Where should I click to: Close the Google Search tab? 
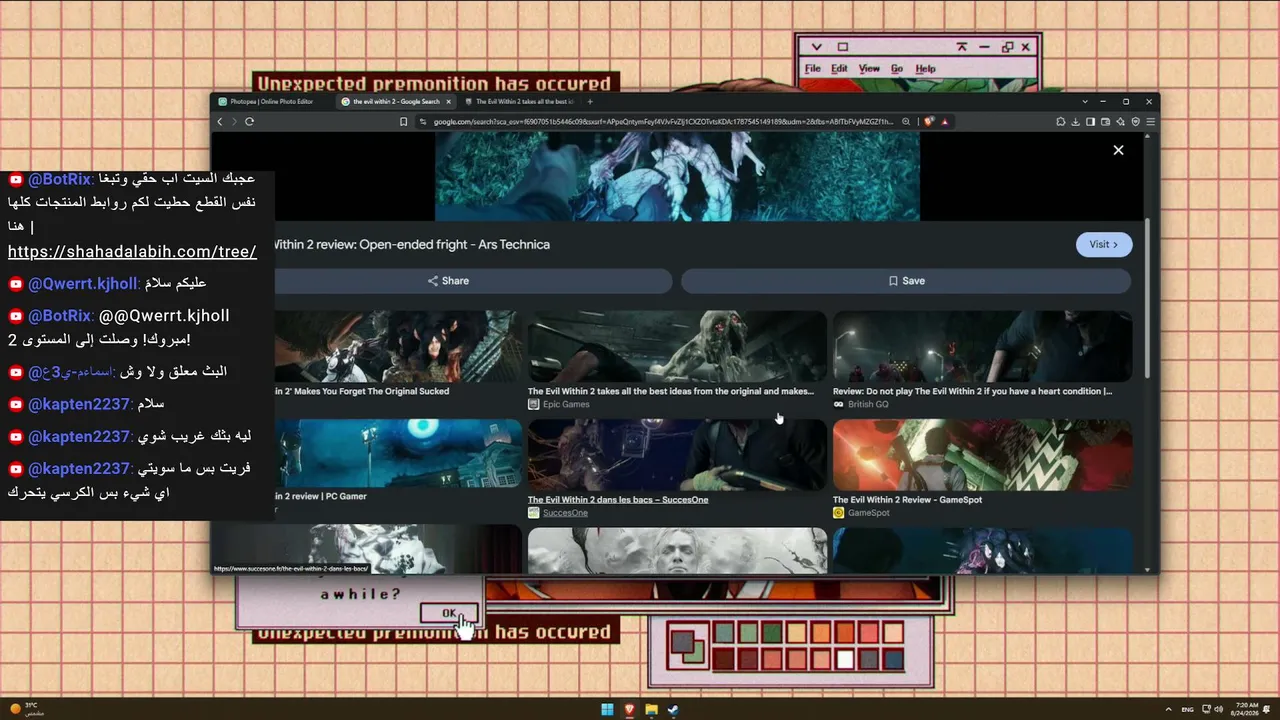coord(448,101)
